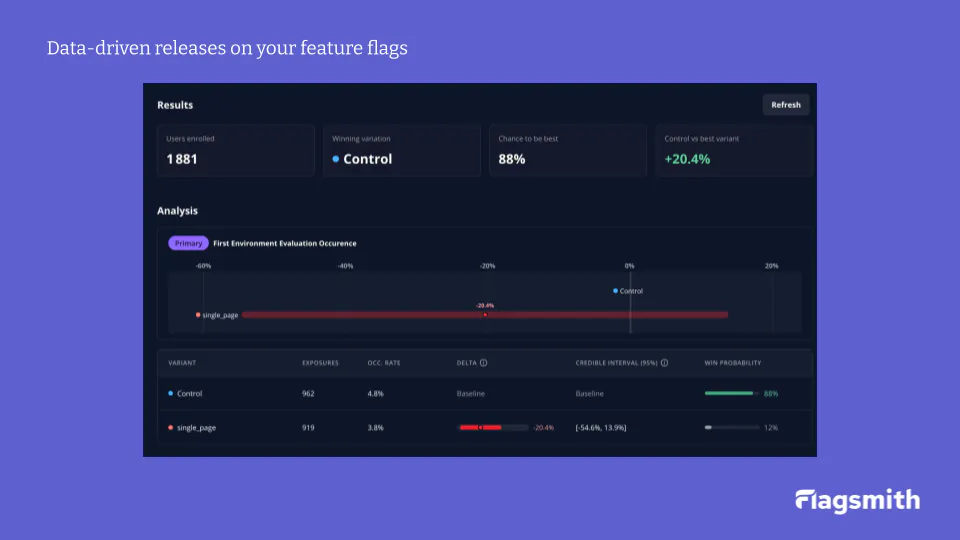Click the 88% win probability for Control

(771, 394)
